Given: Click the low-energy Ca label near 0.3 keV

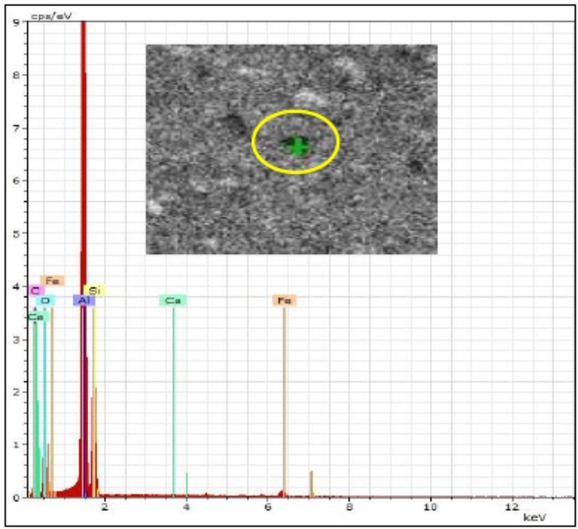Looking at the screenshot, I should coord(37,316).
